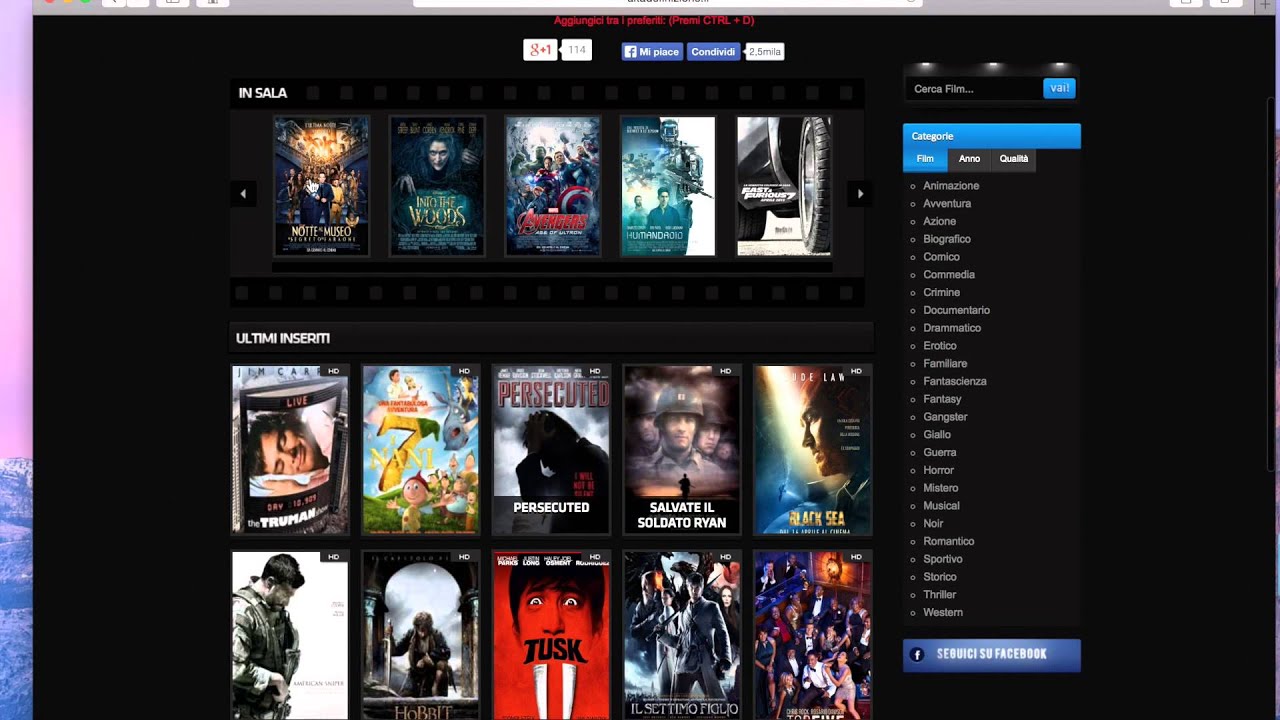Viewport: 1280px width, 720px height.
Task: Open Humandroid poster
Action: pyautogui.click(x=668, y=187)
